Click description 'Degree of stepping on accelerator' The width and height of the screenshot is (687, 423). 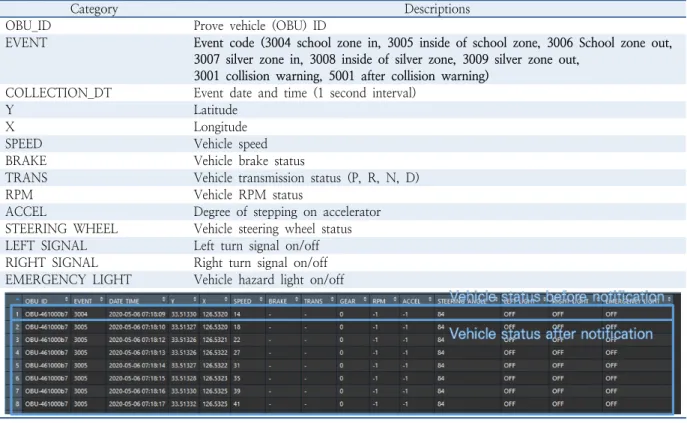(x=287, y=212)
